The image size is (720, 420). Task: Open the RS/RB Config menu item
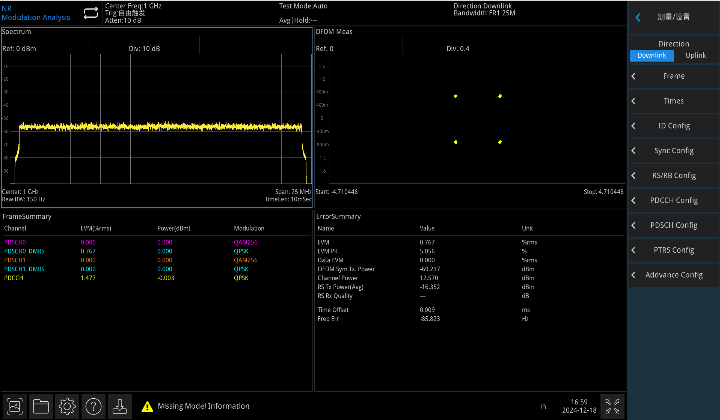pos(673,175)
